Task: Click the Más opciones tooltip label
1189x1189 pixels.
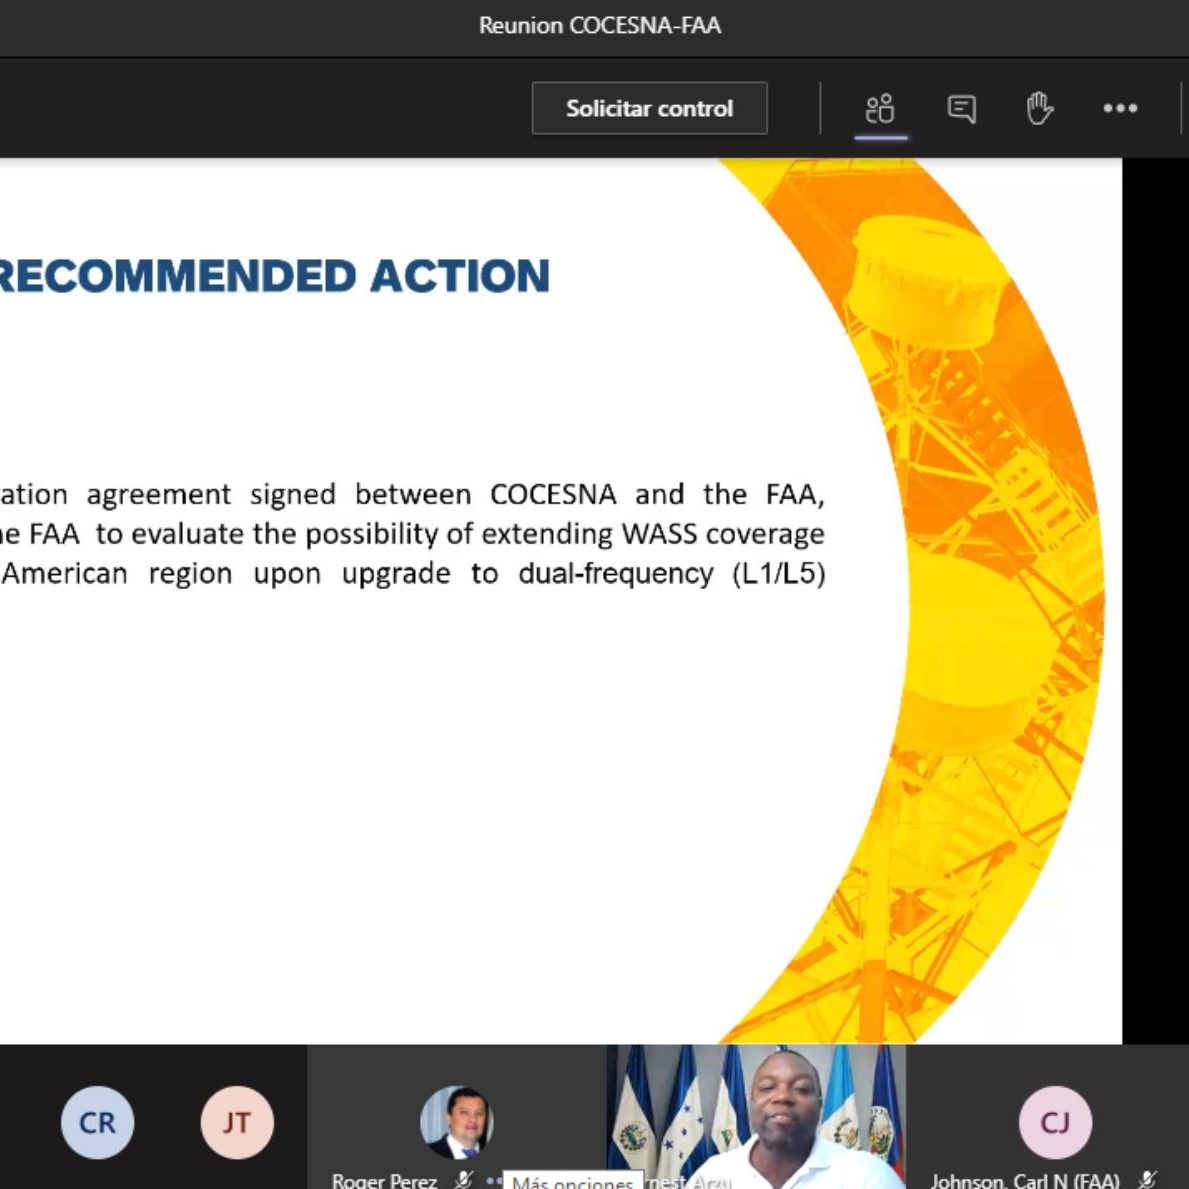Action: point(572,1182)
